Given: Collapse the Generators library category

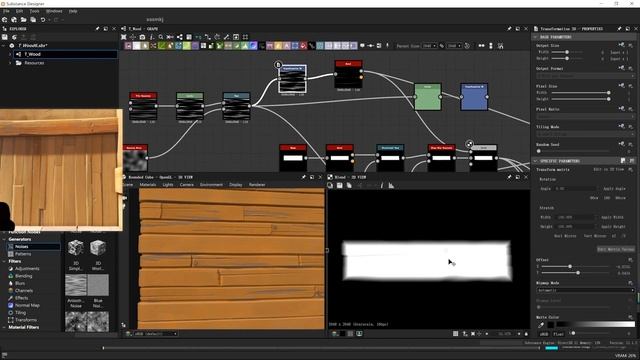Looking at the screenshot, I should click(4, 239).
